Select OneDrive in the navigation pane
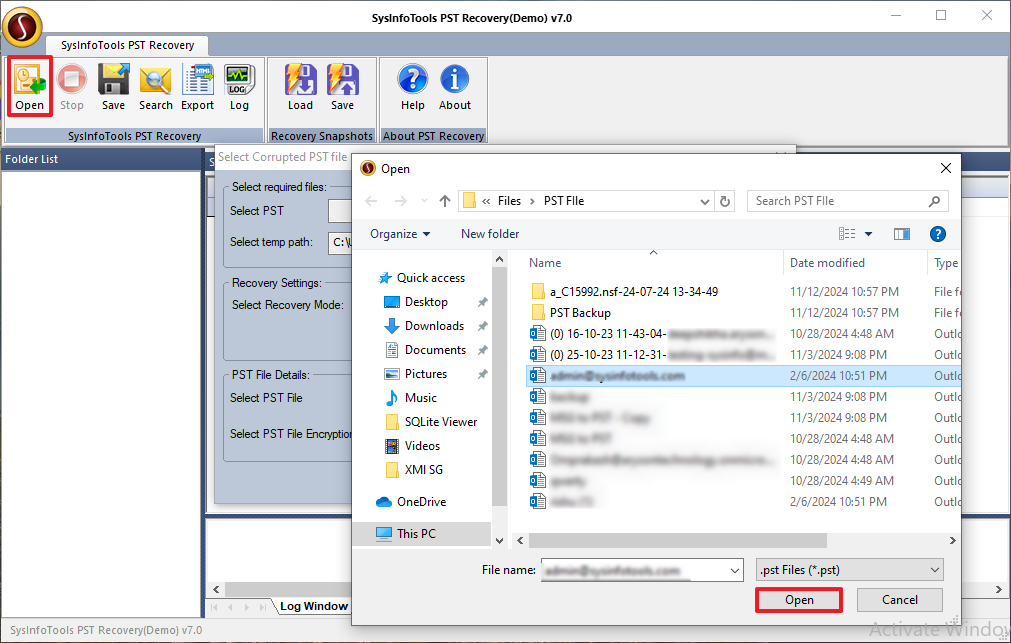 coord(421,502)
